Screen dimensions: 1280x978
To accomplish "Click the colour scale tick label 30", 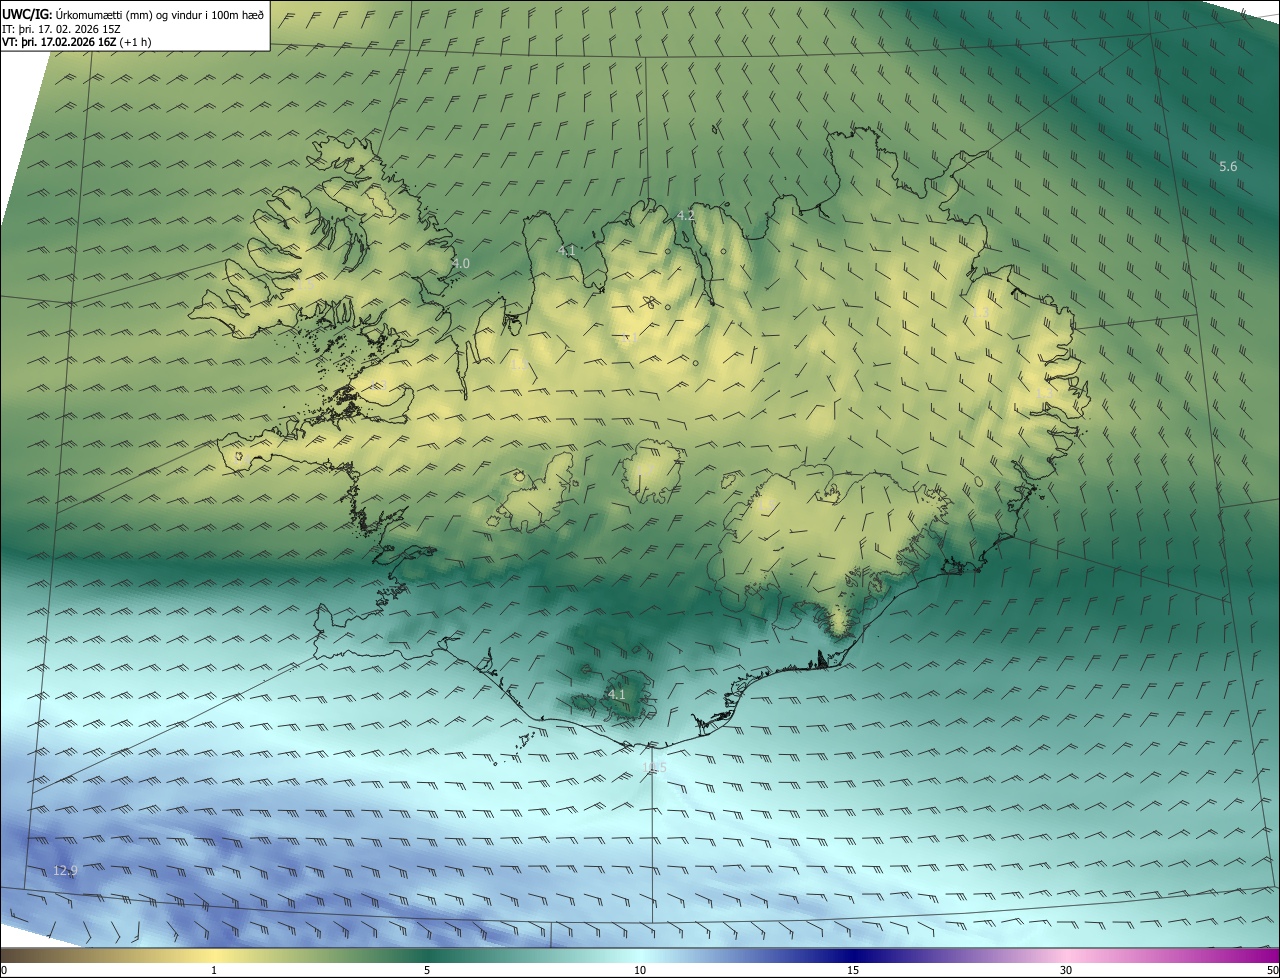I will pos(1066,970).
